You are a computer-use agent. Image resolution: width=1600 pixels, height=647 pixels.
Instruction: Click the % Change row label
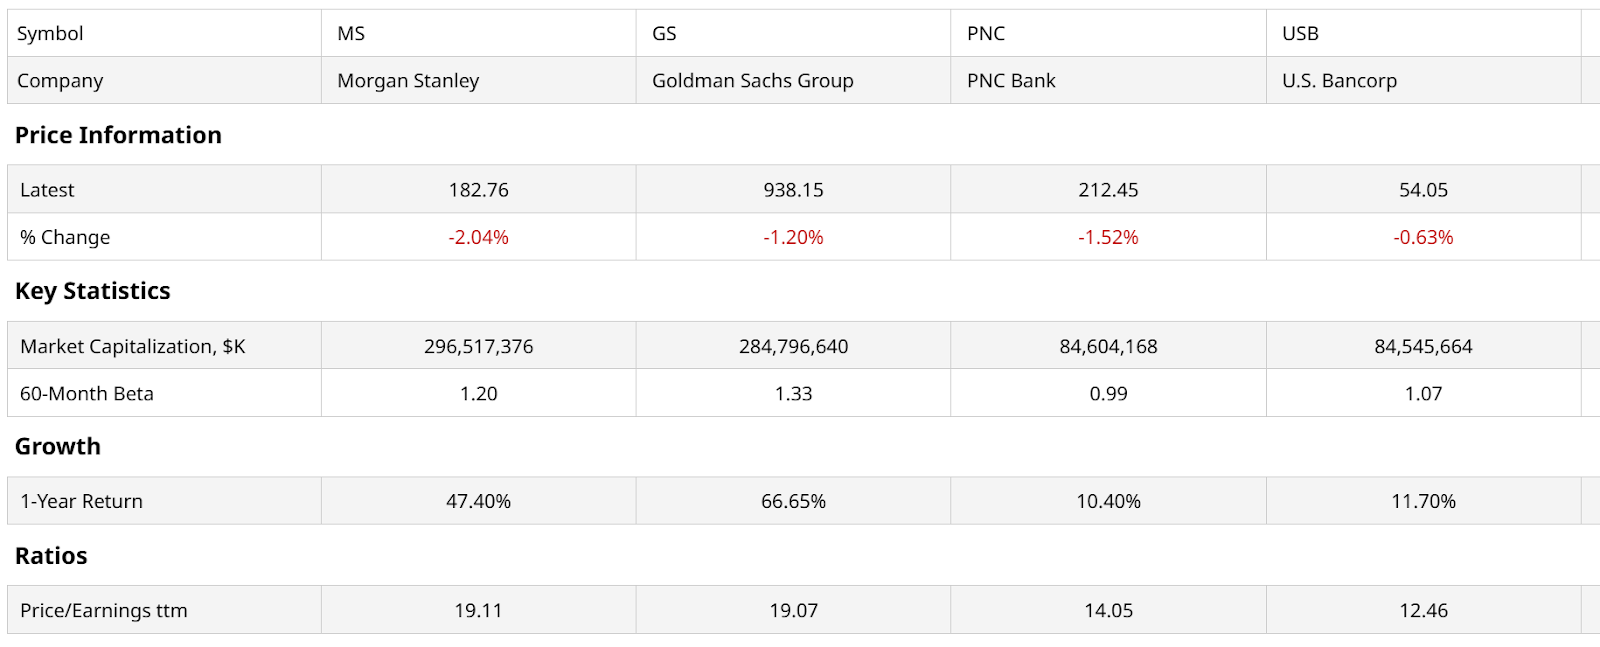[65, 238]
